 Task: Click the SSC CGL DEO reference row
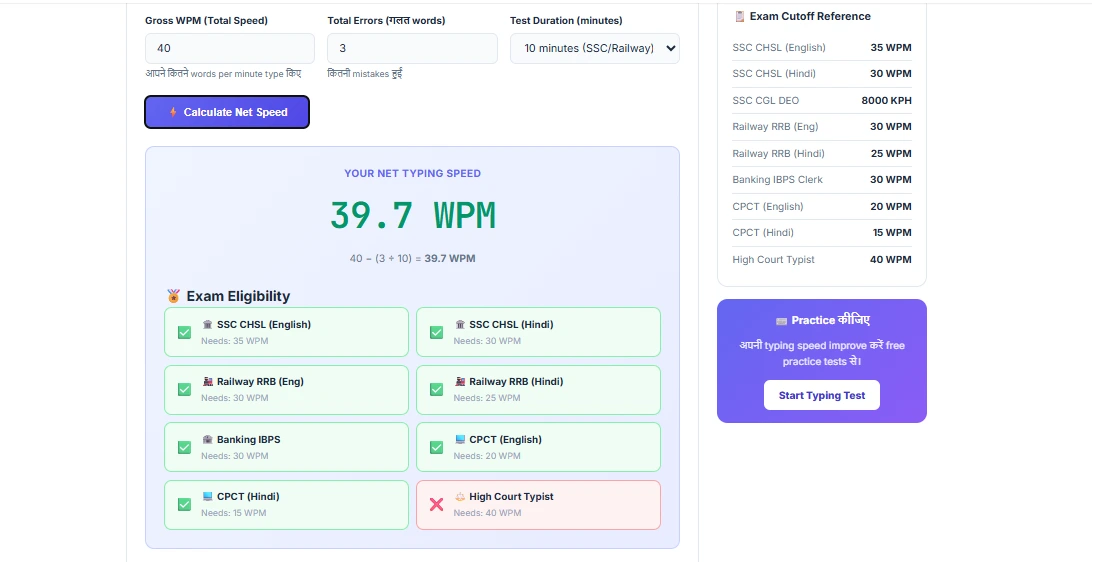click(x=822, y=100)
